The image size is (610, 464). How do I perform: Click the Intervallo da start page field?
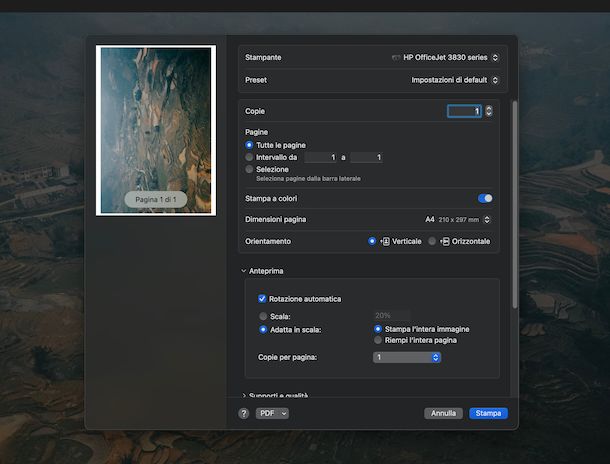321,157
